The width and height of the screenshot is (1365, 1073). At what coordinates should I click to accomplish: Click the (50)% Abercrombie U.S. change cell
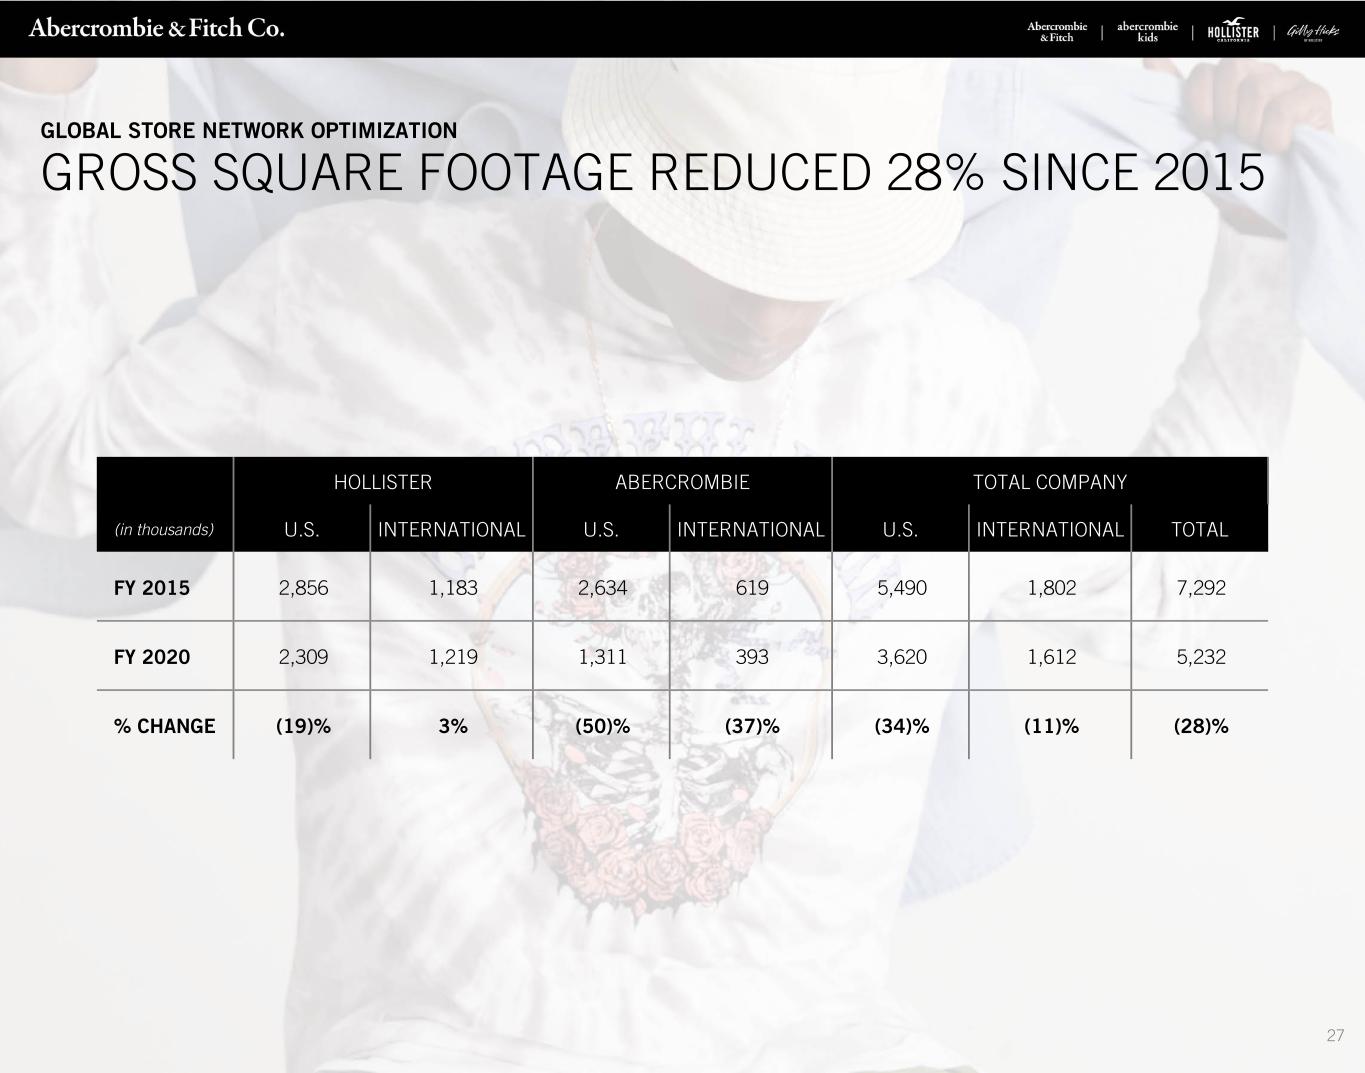pyautogui.click(x=602, y=726)
